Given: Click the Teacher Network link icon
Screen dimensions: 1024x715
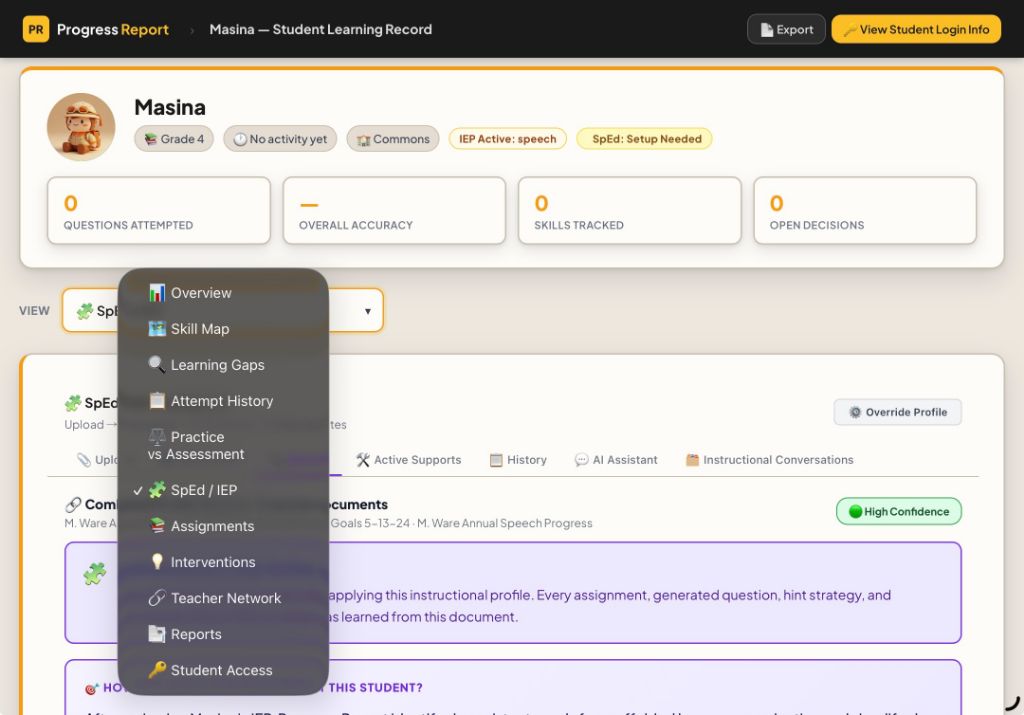Looking at the screenshot, I should (x=157, y=597).
